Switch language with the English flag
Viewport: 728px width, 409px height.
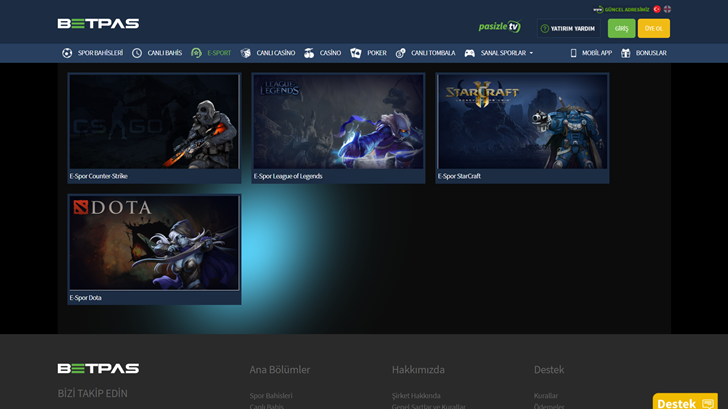pyautogui.click(x=667, y=9)
